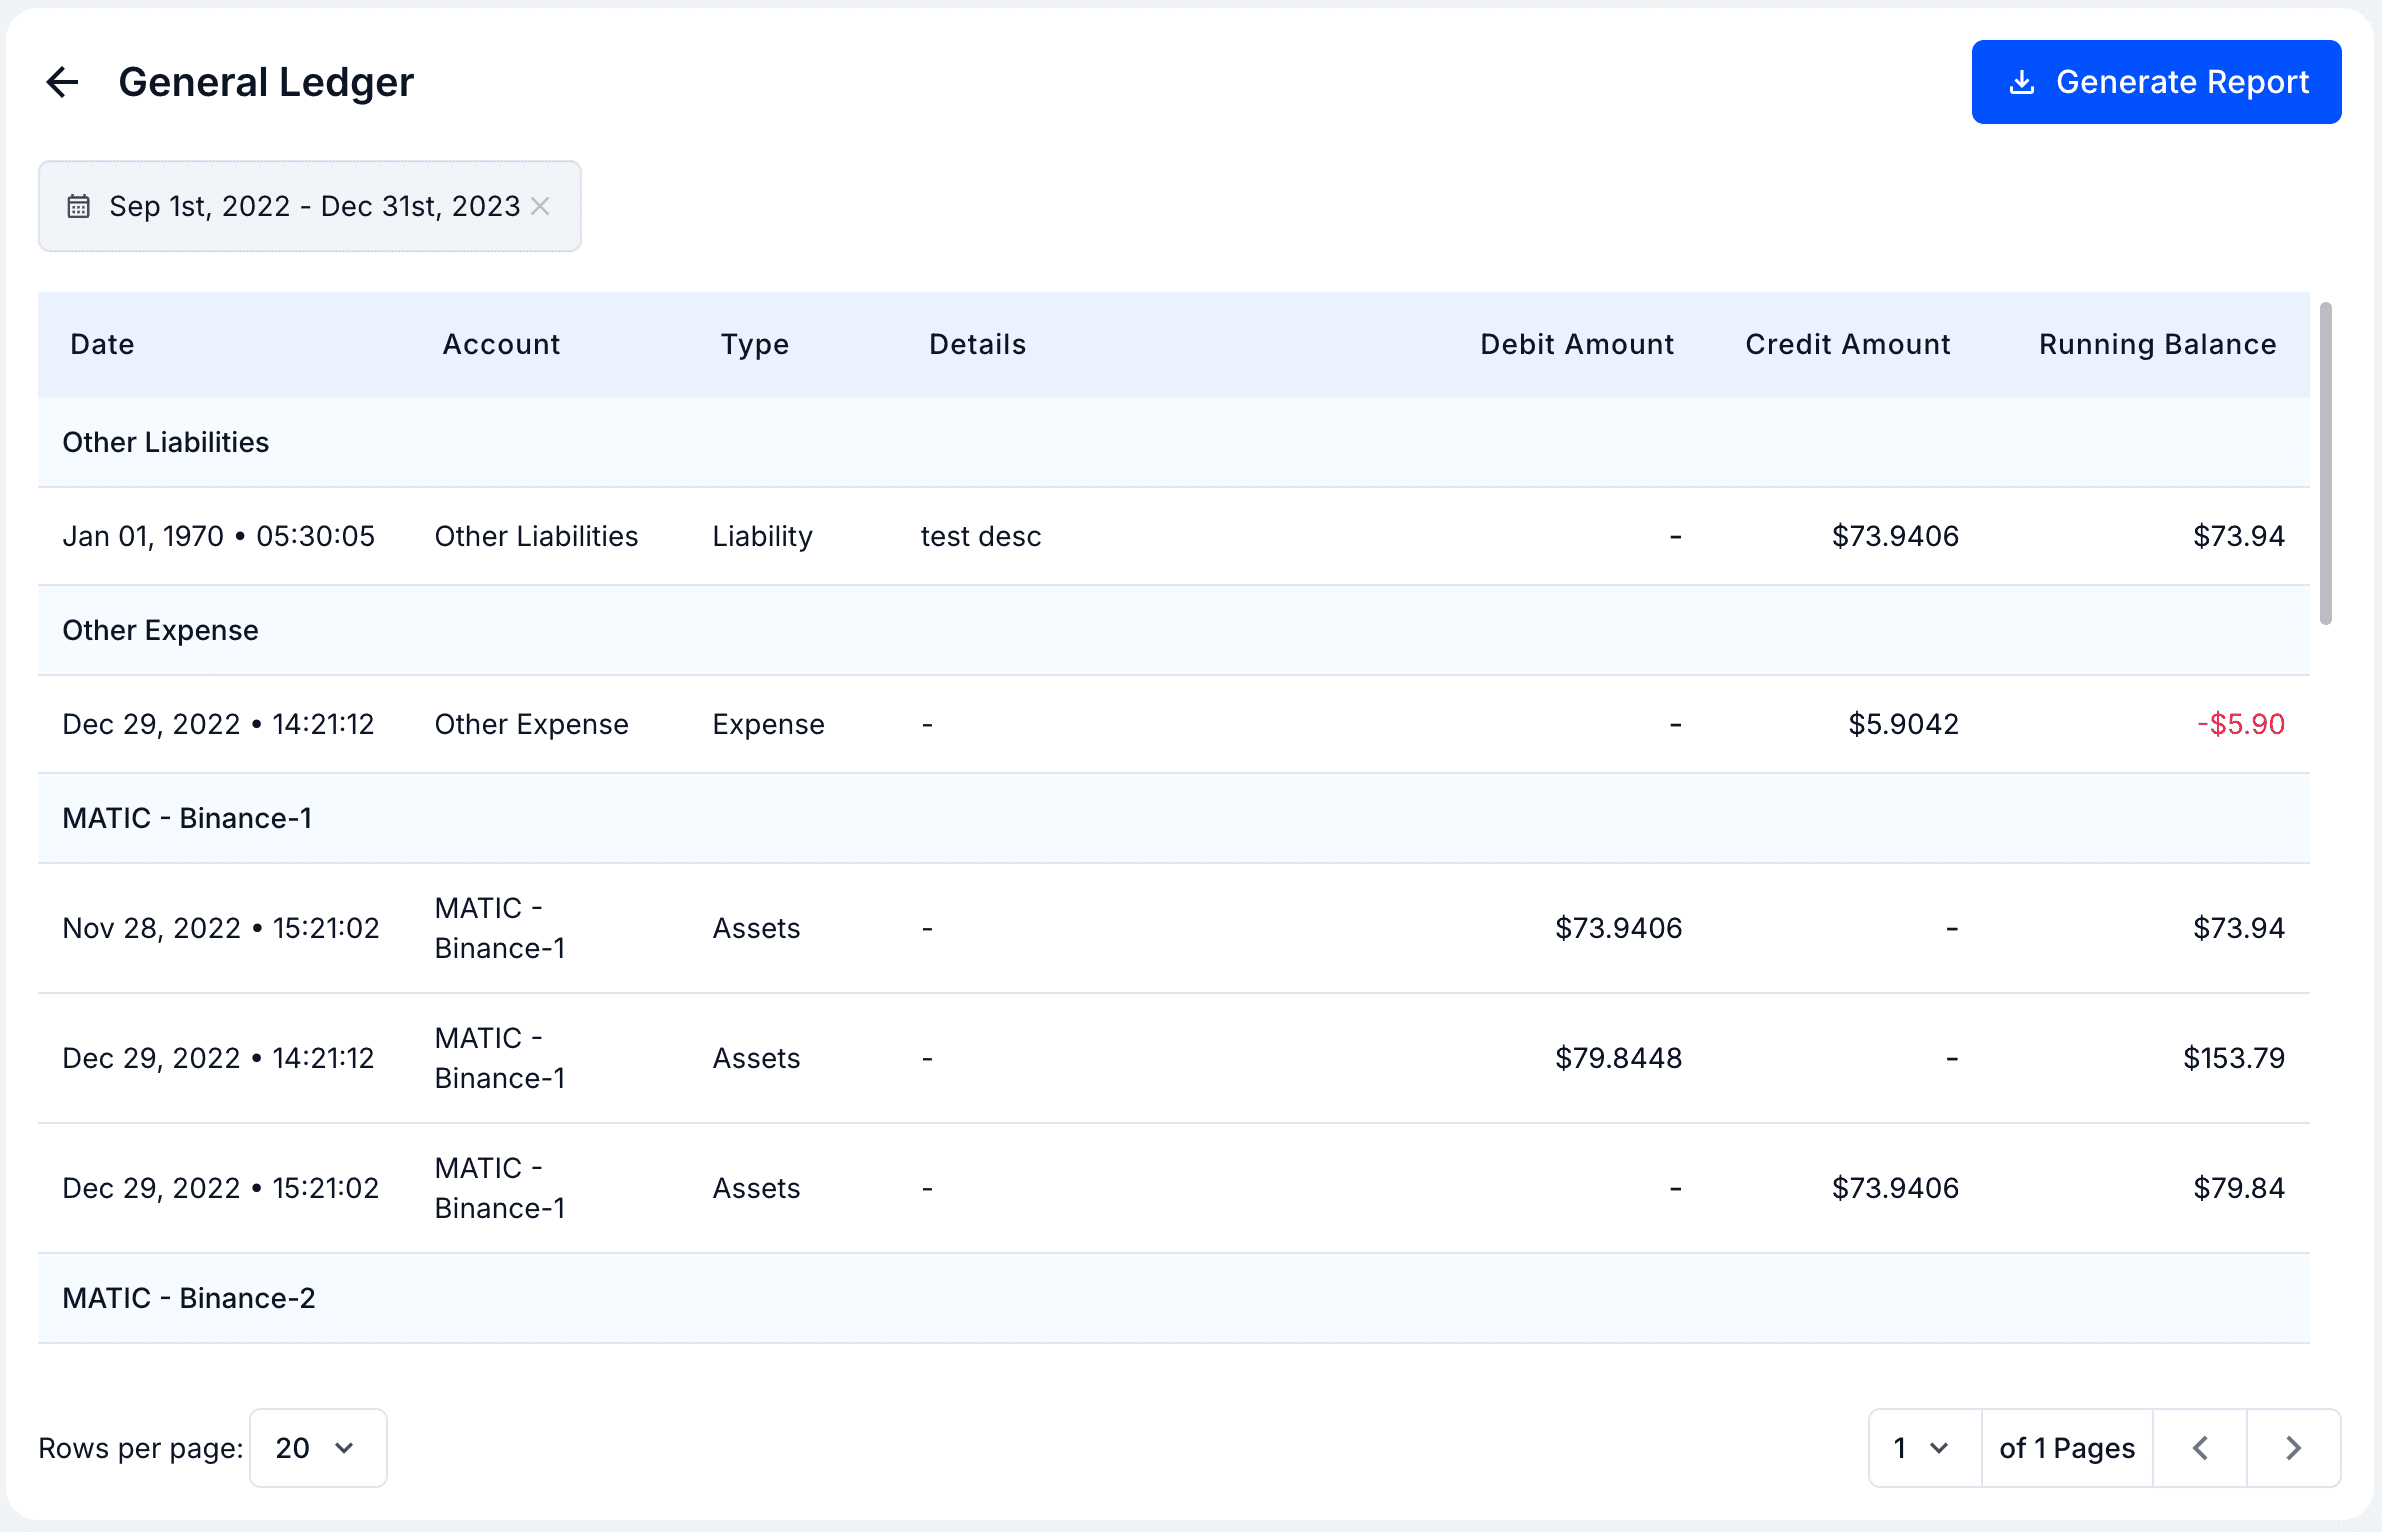Click the Credit Amount column header

pos(1847,344)
